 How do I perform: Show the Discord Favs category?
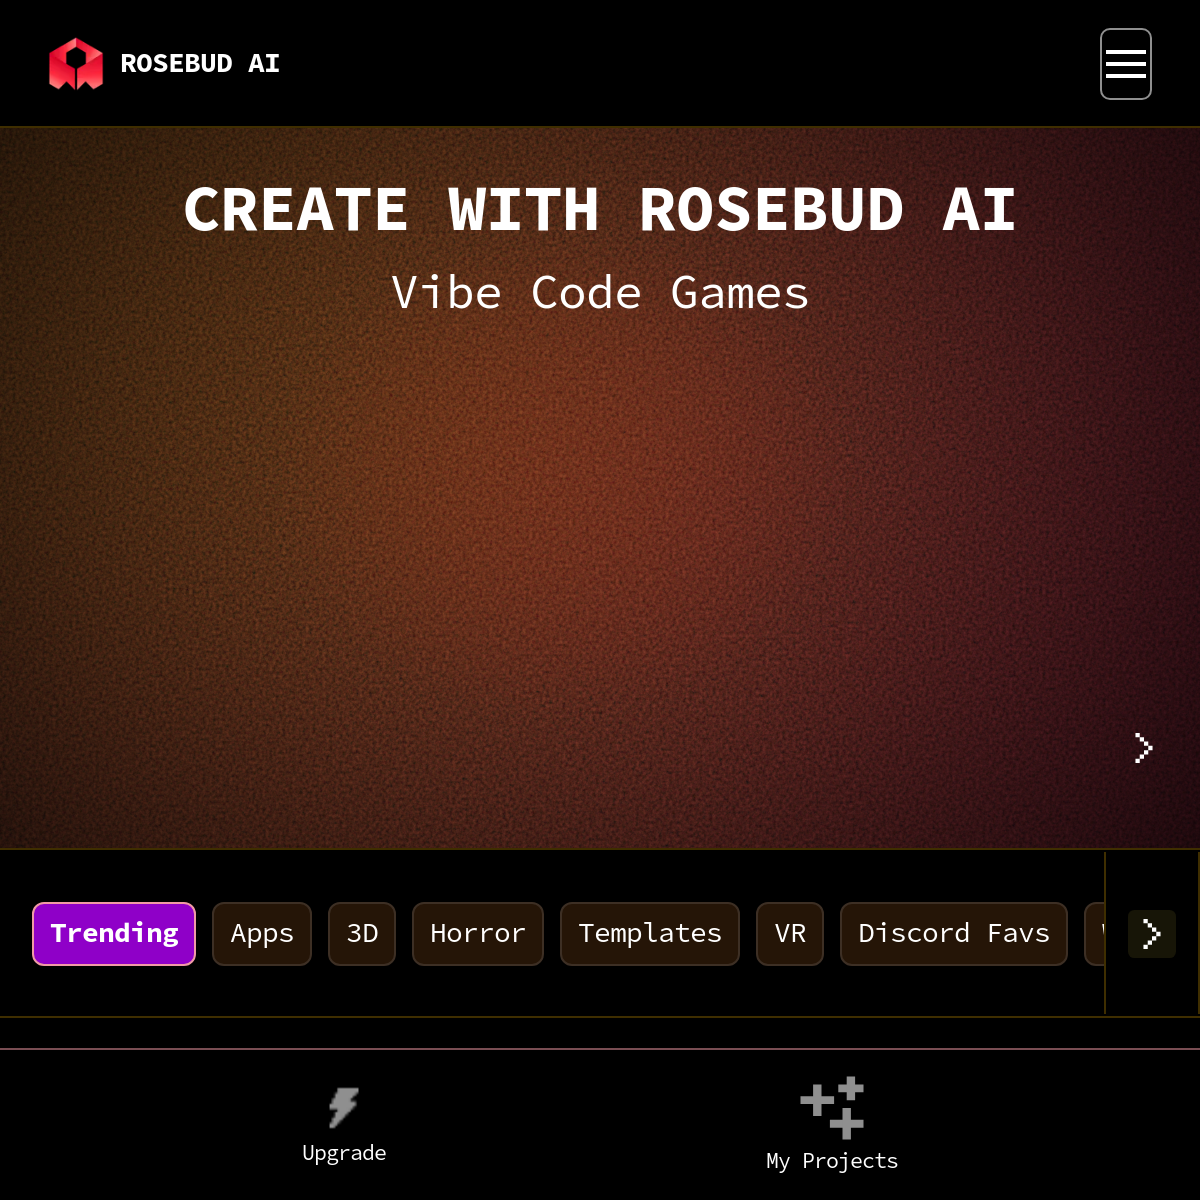954,933
